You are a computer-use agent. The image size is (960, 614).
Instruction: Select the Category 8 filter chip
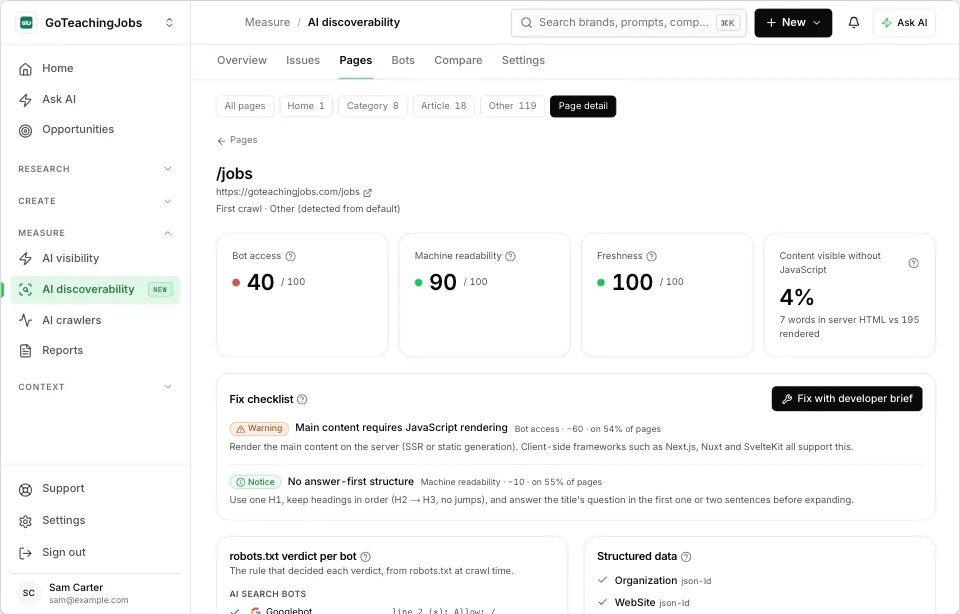coord(373,106)
